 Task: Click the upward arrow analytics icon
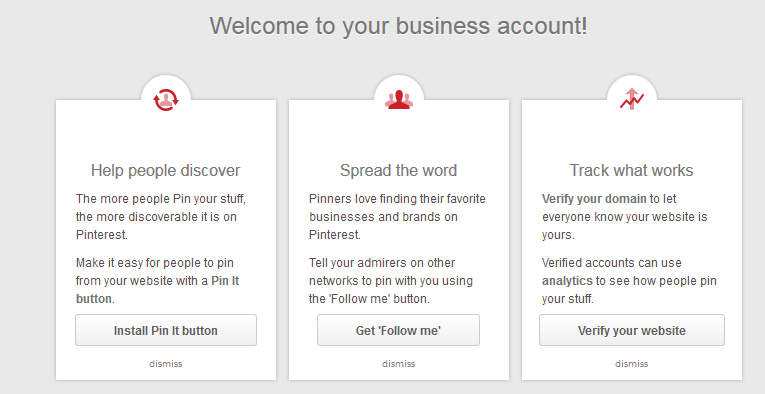[632, 99]
